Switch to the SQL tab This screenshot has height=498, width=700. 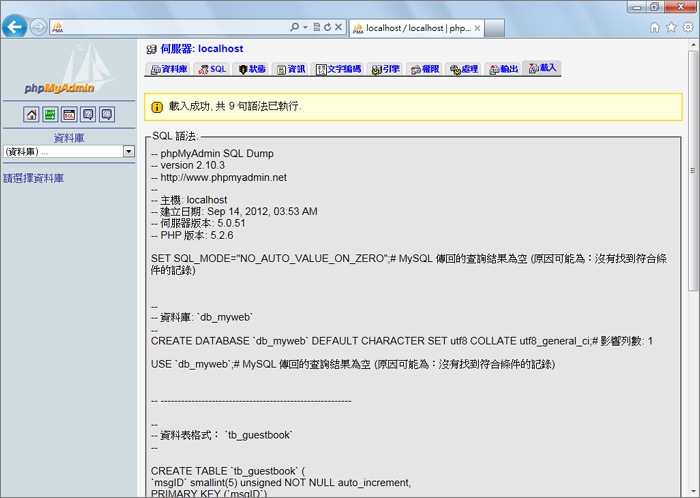point(212,69)
